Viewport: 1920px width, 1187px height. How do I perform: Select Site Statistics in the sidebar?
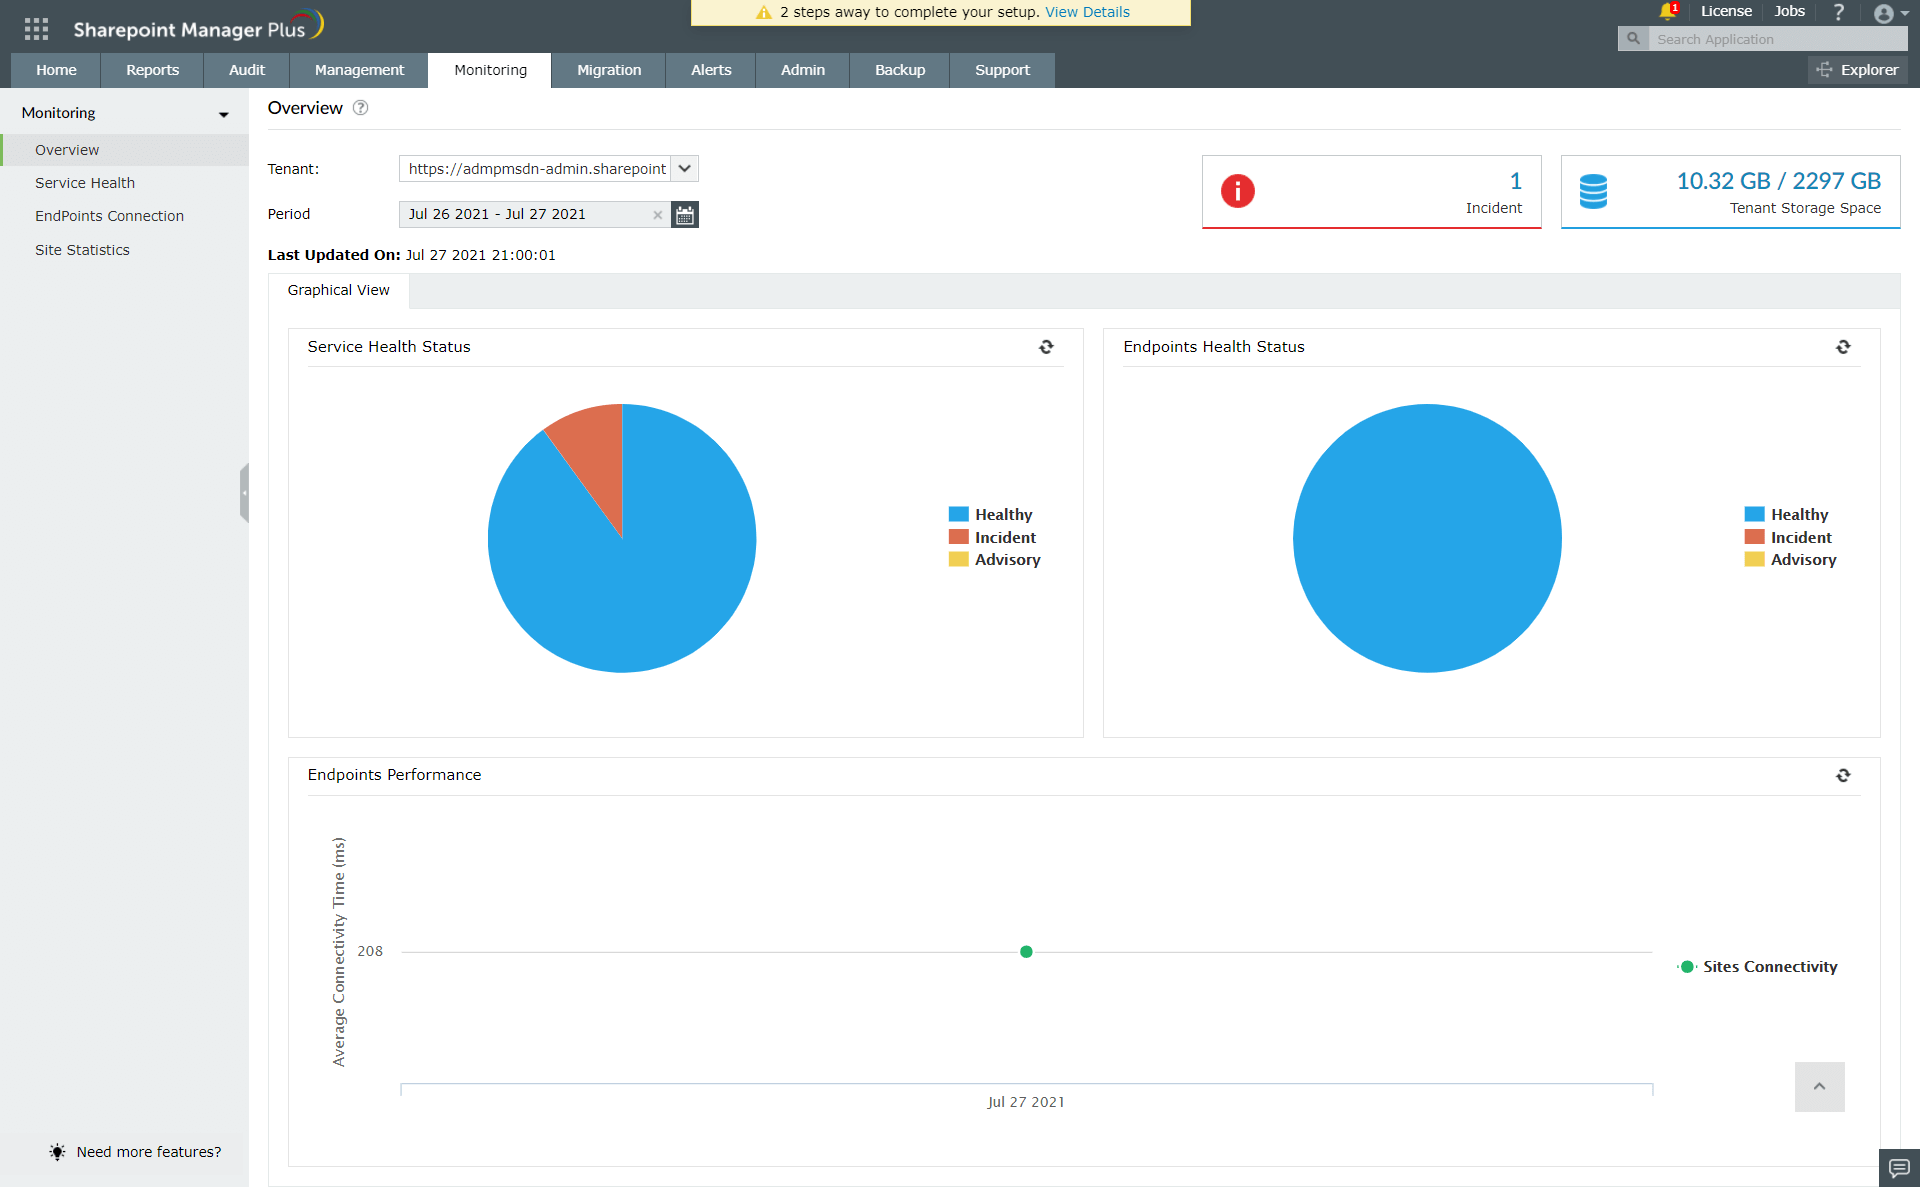[83, 249]
